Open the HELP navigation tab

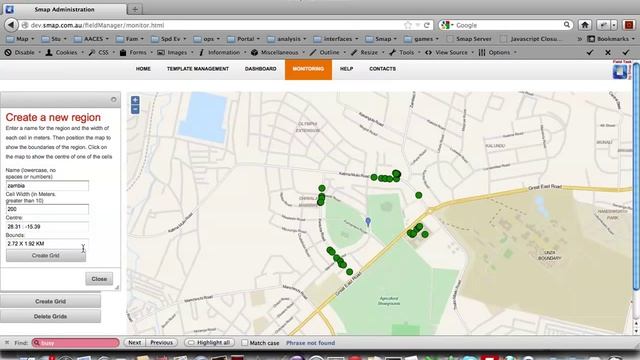point(347,69)
